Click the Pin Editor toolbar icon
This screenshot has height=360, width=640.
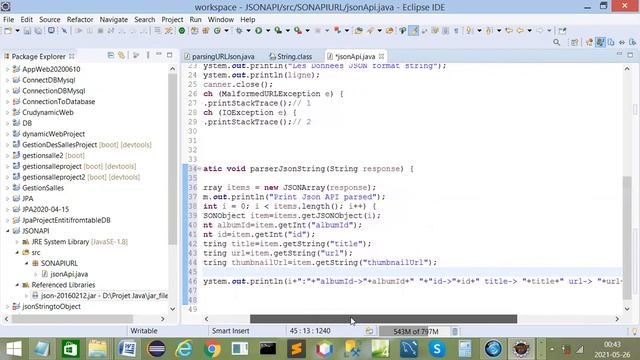coord(562,31)
